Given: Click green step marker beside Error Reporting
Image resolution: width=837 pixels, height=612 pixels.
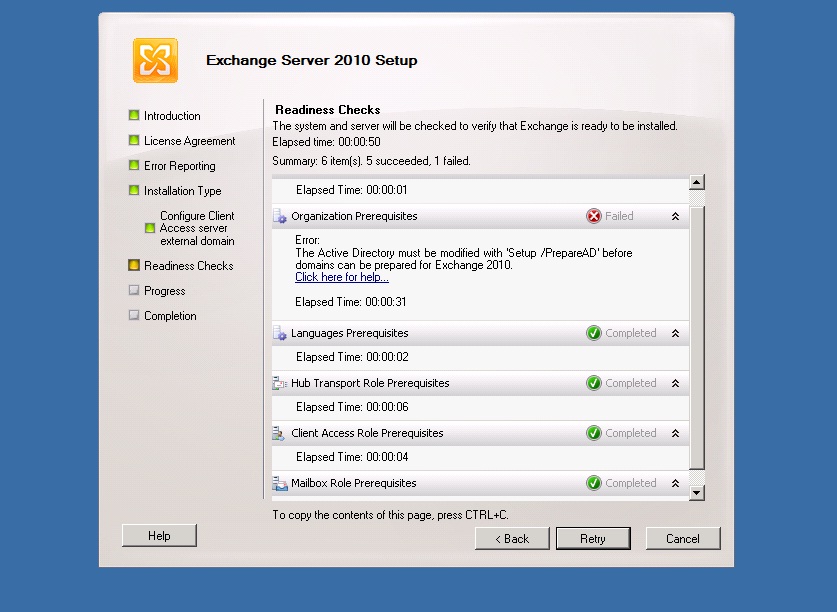Looking at the screenshot, I should [x=134, y=165].
